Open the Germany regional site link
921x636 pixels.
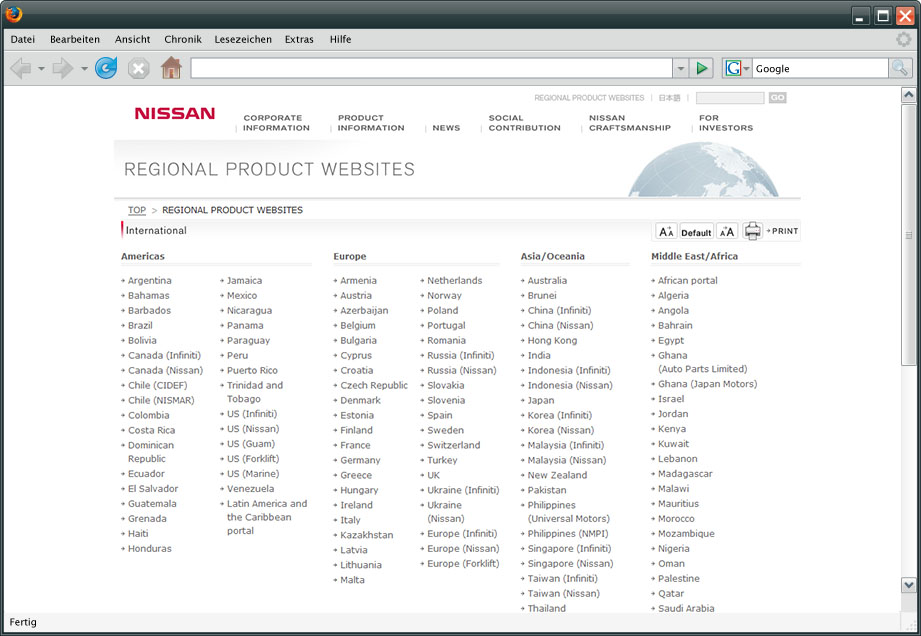361,460
